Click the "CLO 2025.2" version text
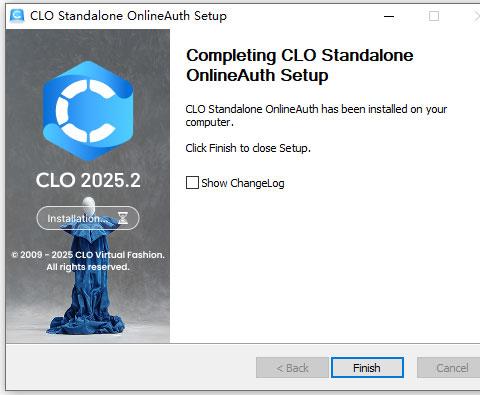 tap(88, 180)
